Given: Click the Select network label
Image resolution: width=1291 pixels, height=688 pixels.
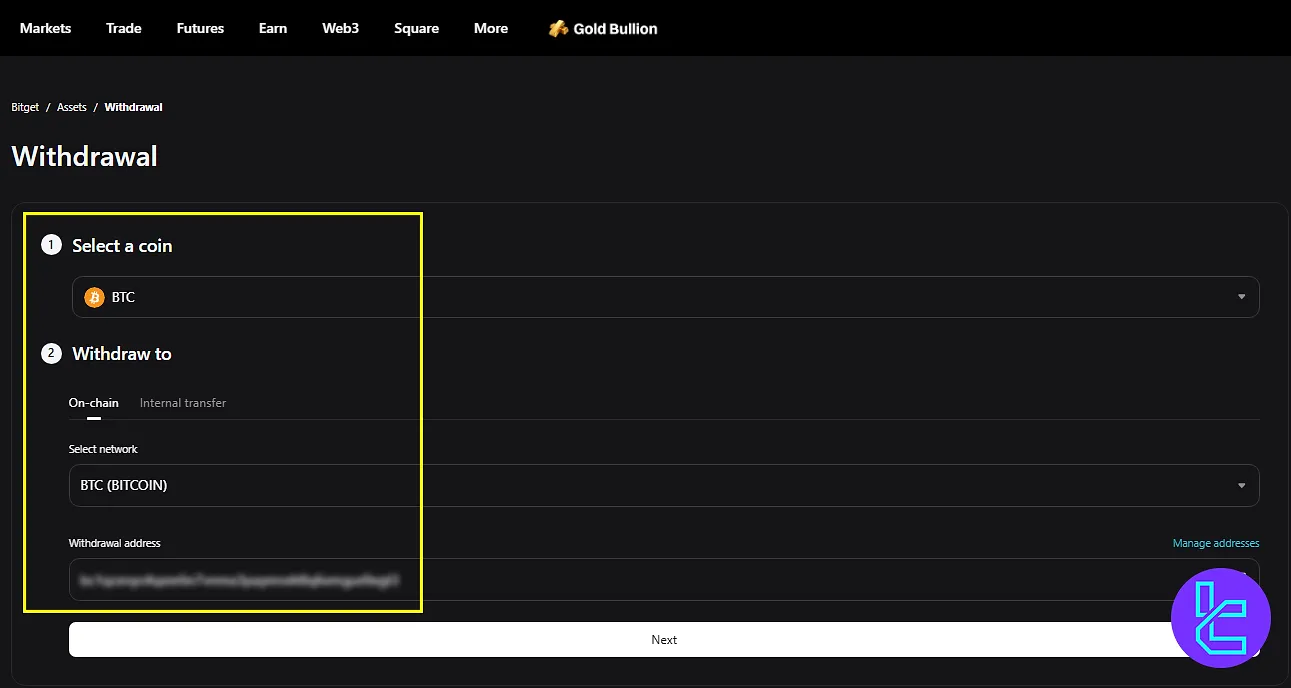Looking at the screenshot, I should click(103, 449).
